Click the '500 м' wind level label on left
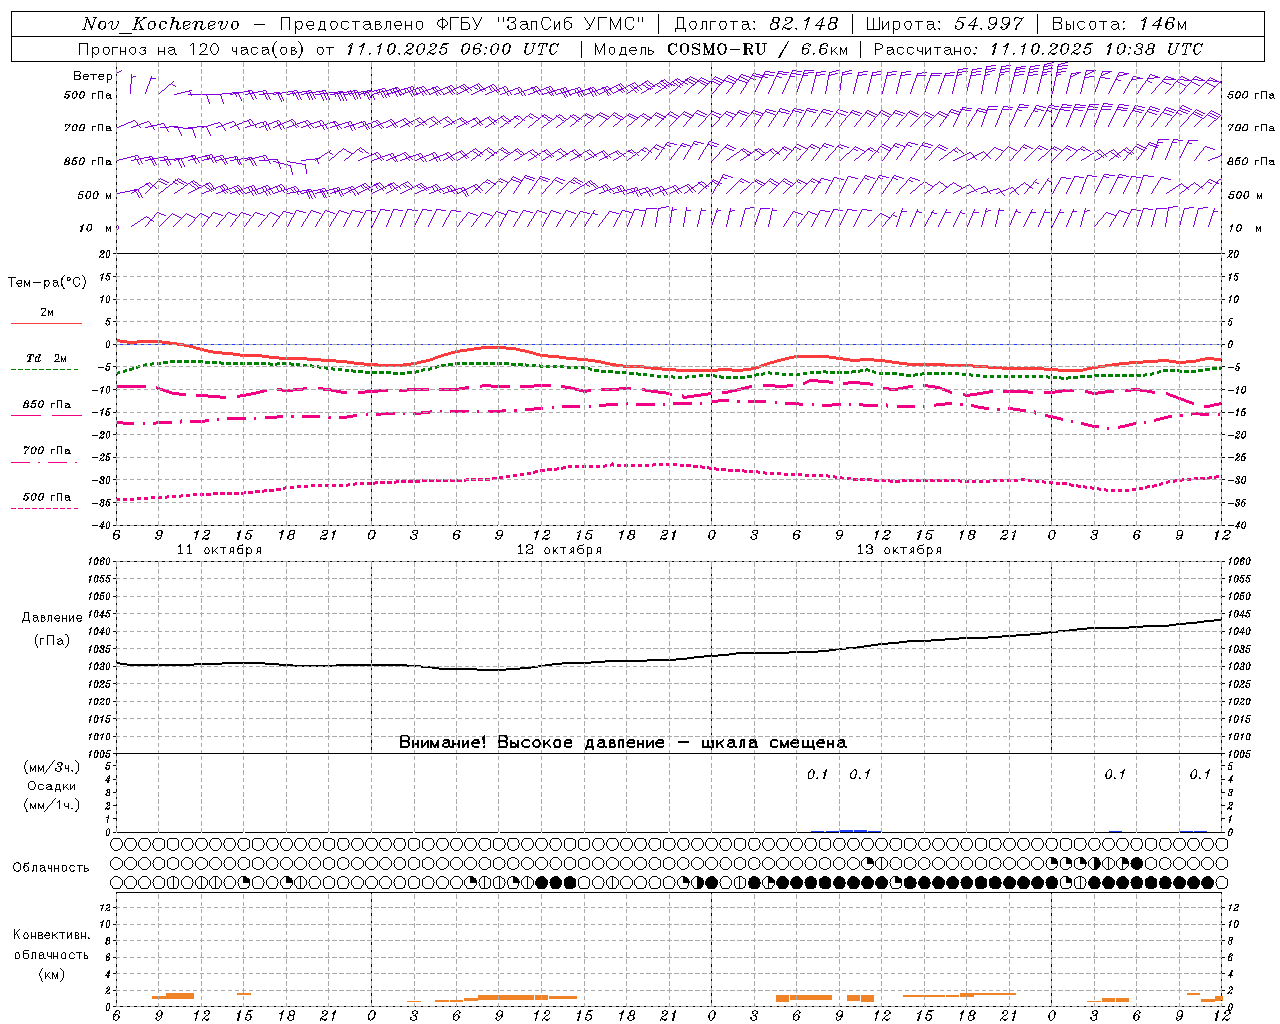The width and height of the screenshot is (1280, 1024). point(96,195)
